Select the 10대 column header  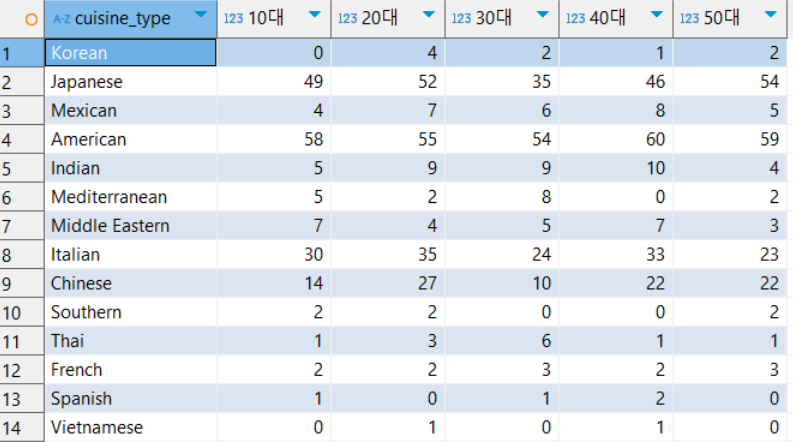click(x=274, y=19)
